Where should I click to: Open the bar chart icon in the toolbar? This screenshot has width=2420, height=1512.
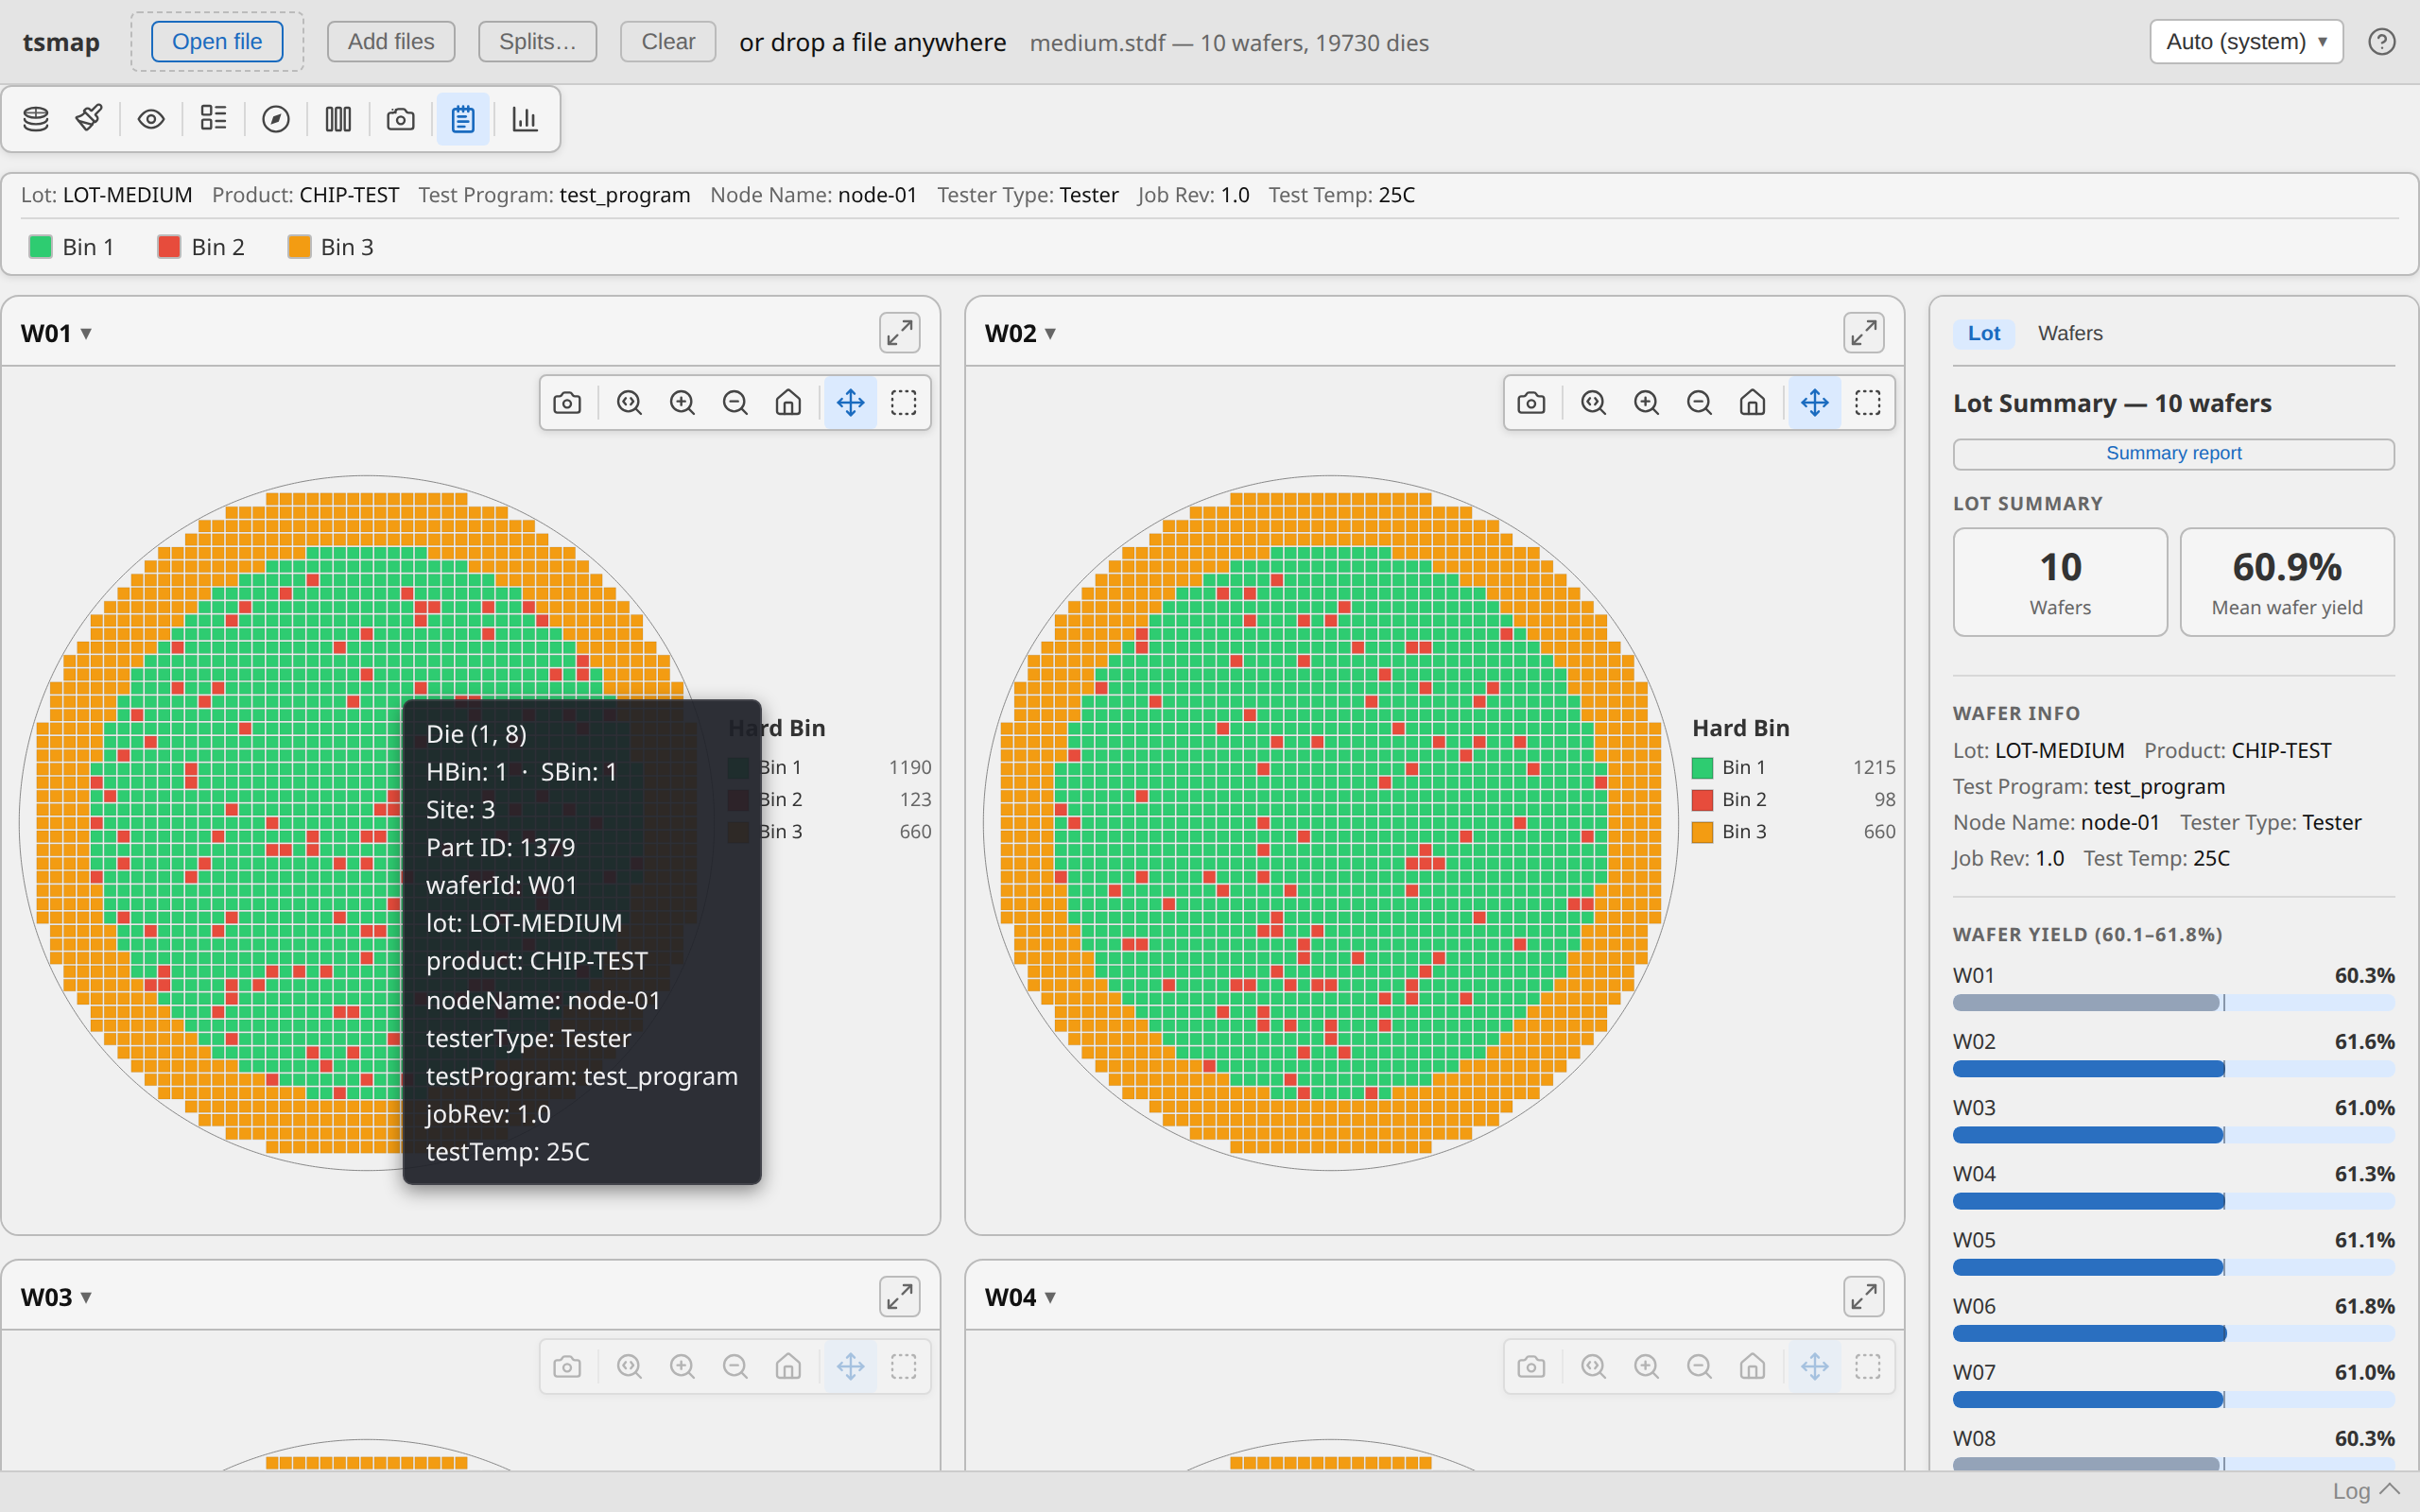525,119
